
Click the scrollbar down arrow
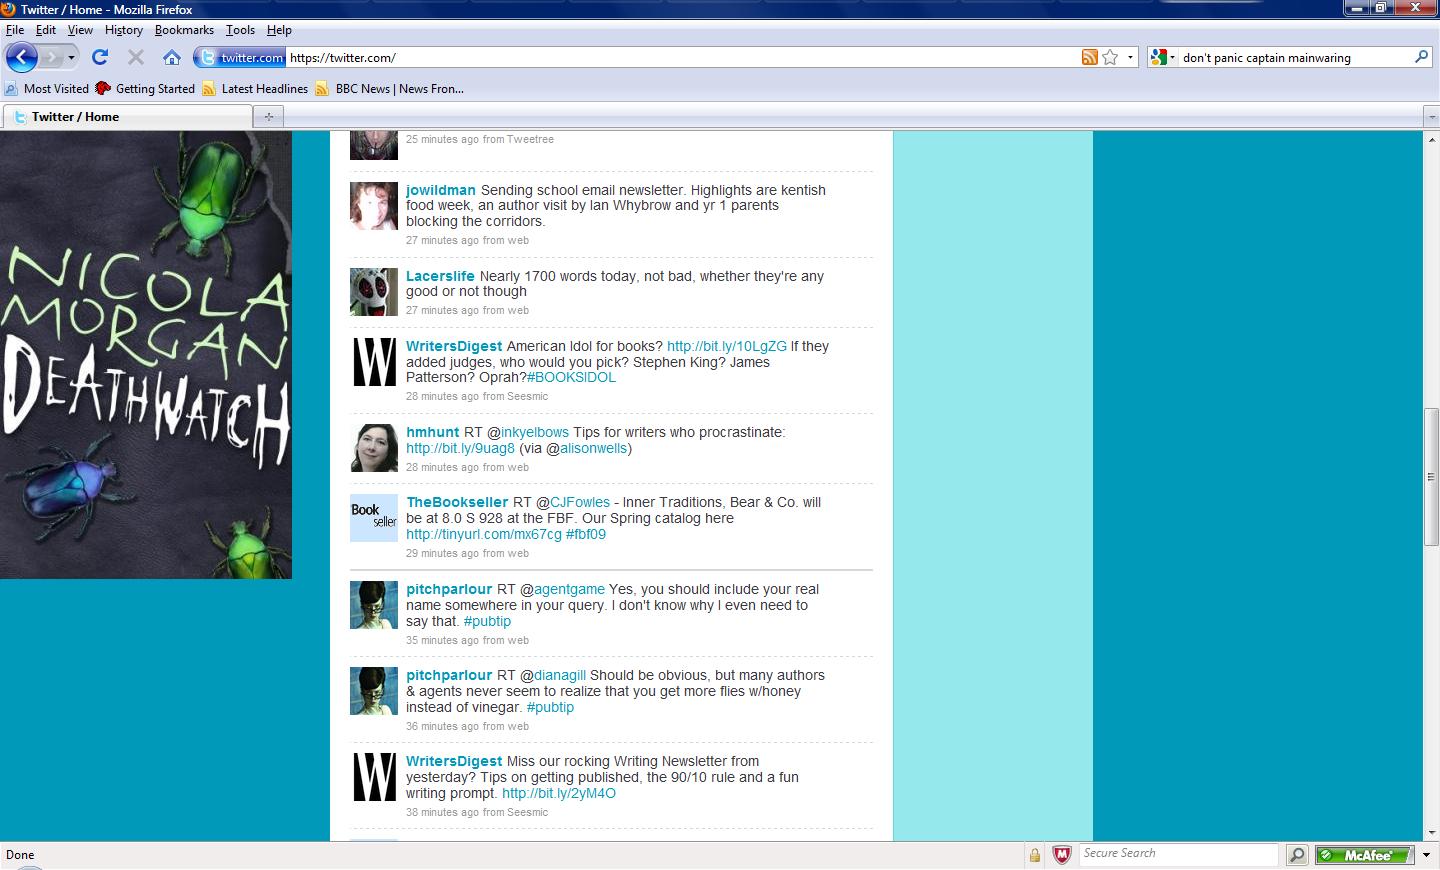pyautogui.click(x=1431, y=832)
